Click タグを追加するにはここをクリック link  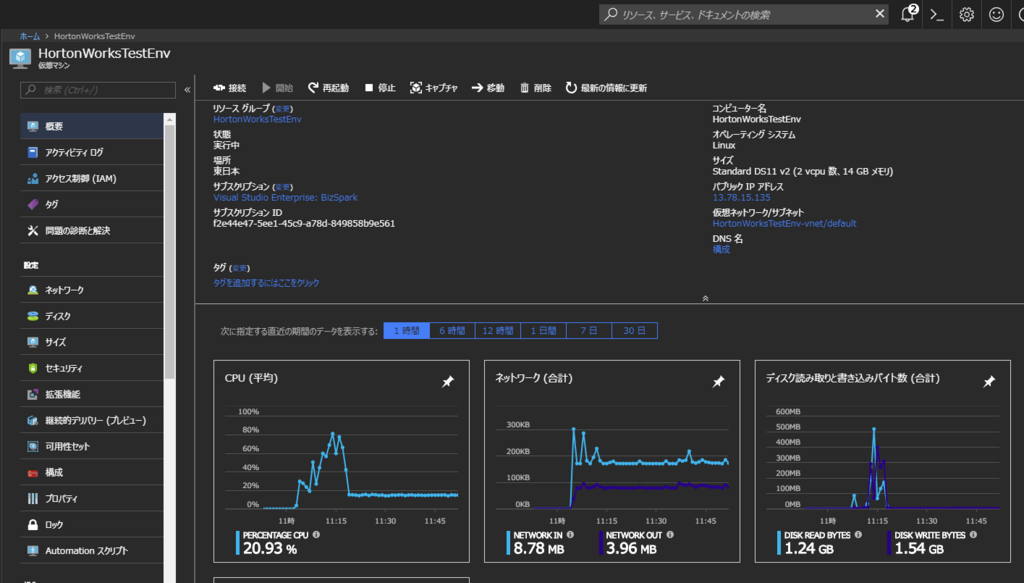(x=266, y=283)
